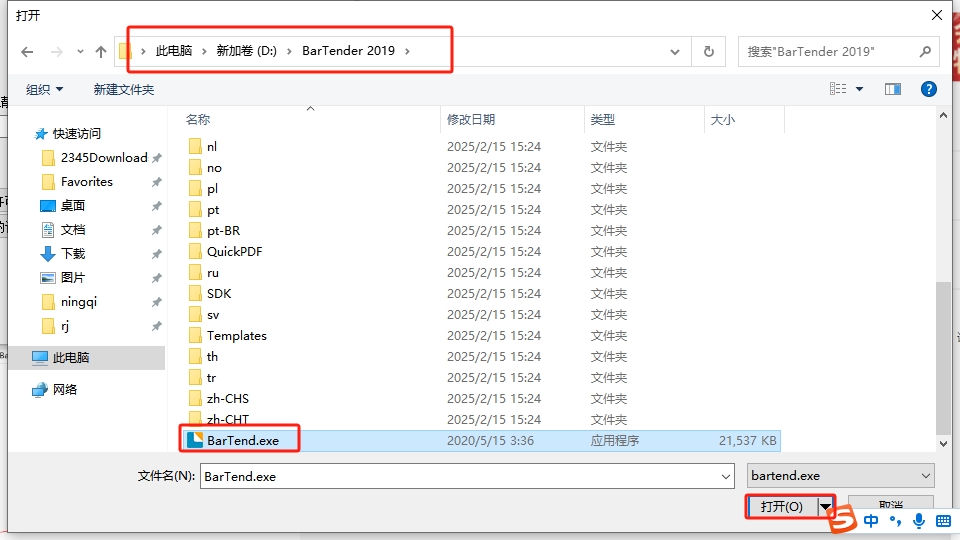Open recent locations dropdown arrow

pos(80,52)
